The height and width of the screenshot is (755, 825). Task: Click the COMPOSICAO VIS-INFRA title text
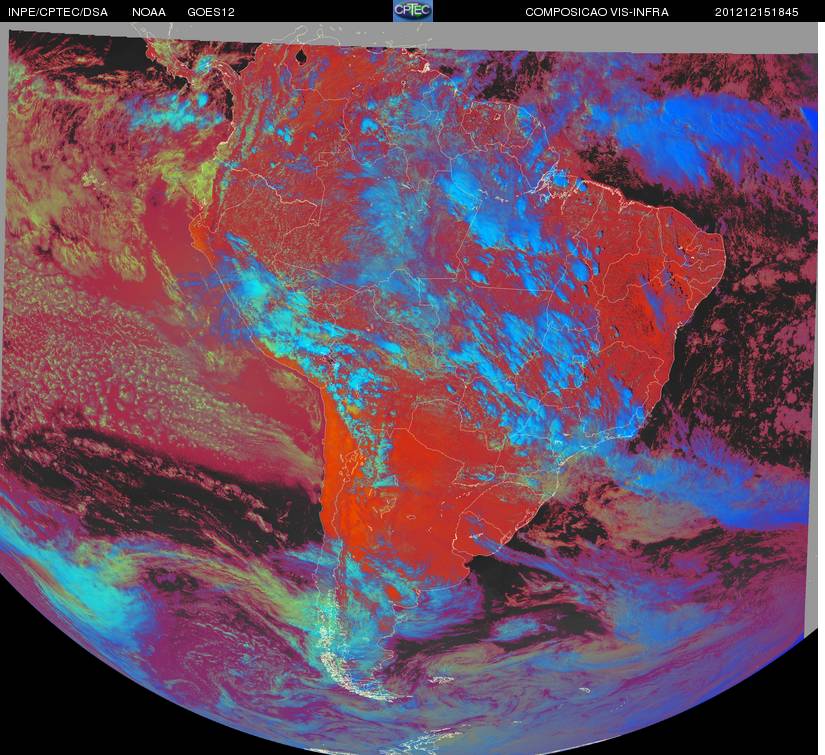click(597, 12)
